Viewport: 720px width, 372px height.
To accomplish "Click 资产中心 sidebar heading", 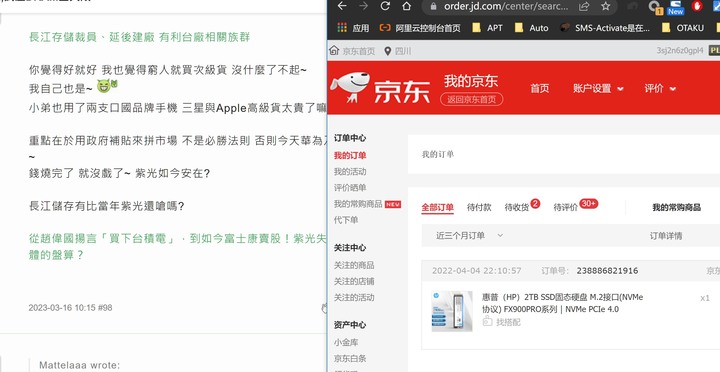I will coord(350,325).
